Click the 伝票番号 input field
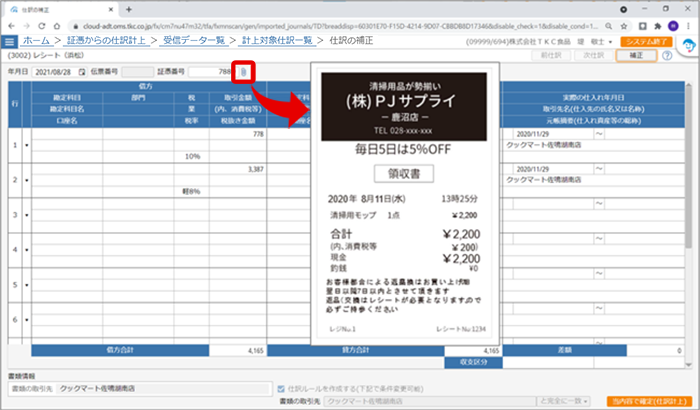Image resolution: width=700 pixels, height=410 pixels. tap(138, 72)
